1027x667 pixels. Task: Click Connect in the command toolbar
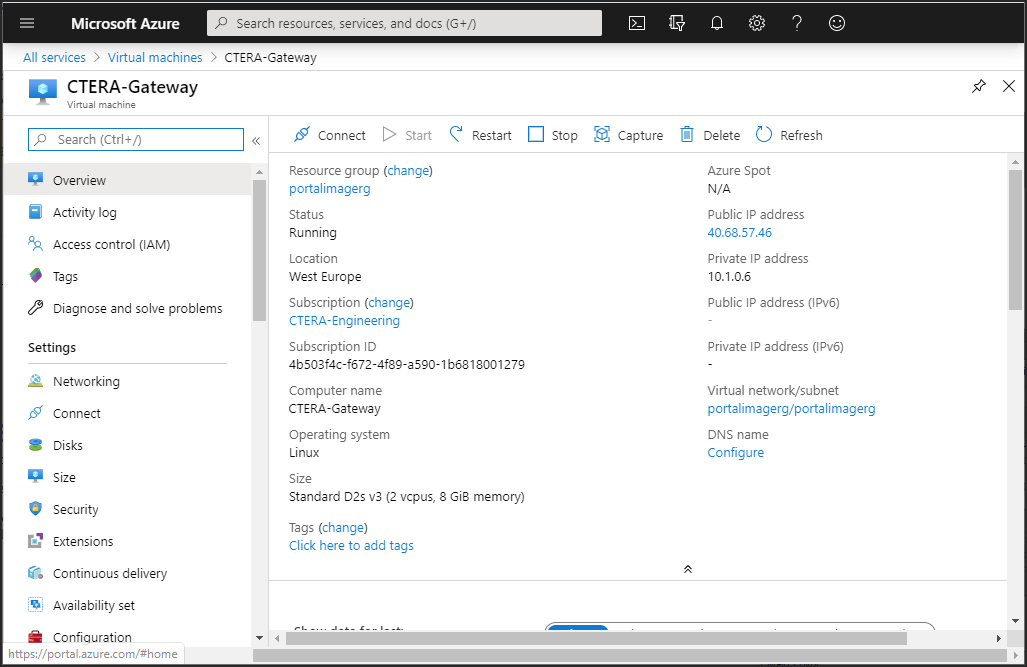tap(329, 135)
